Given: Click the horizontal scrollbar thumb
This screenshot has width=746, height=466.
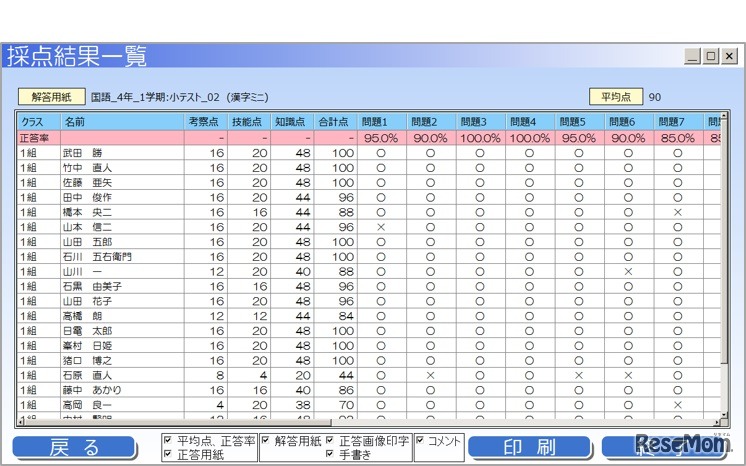Looking at the screenshot, I should tap(177, 422).
